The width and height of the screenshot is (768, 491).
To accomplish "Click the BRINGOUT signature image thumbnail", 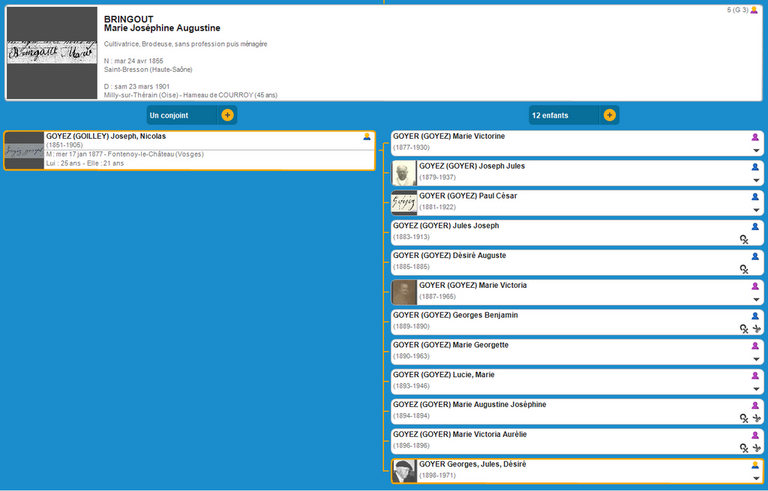I will pyautogui.click(x=52, y=54).
